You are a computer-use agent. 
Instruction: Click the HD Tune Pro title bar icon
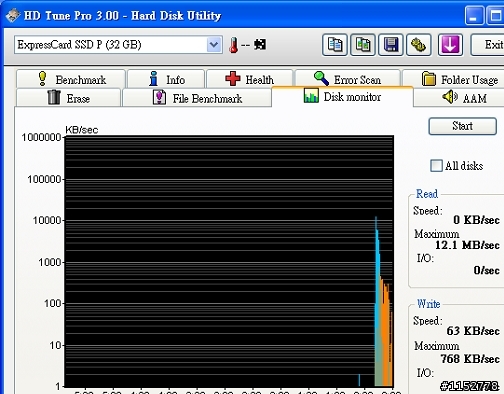(13, 16)
